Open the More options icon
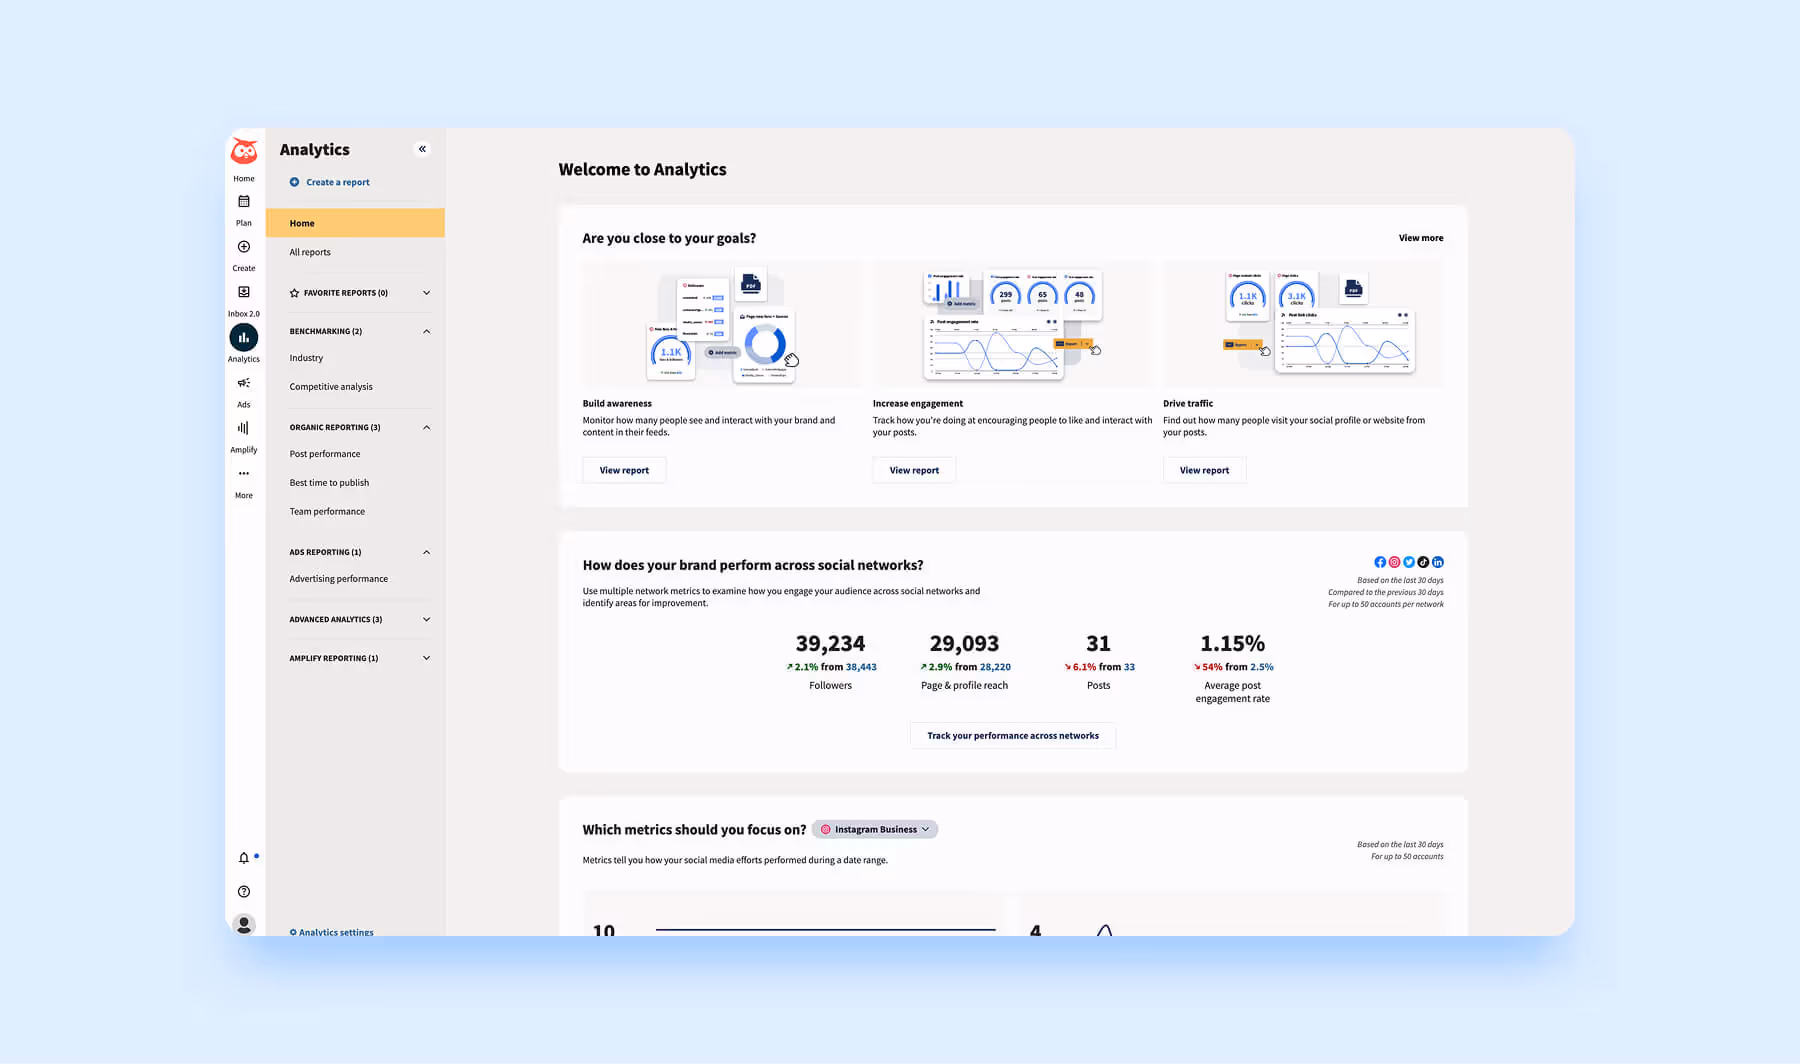The image size is (1800, 1064). tap(243, 473)
